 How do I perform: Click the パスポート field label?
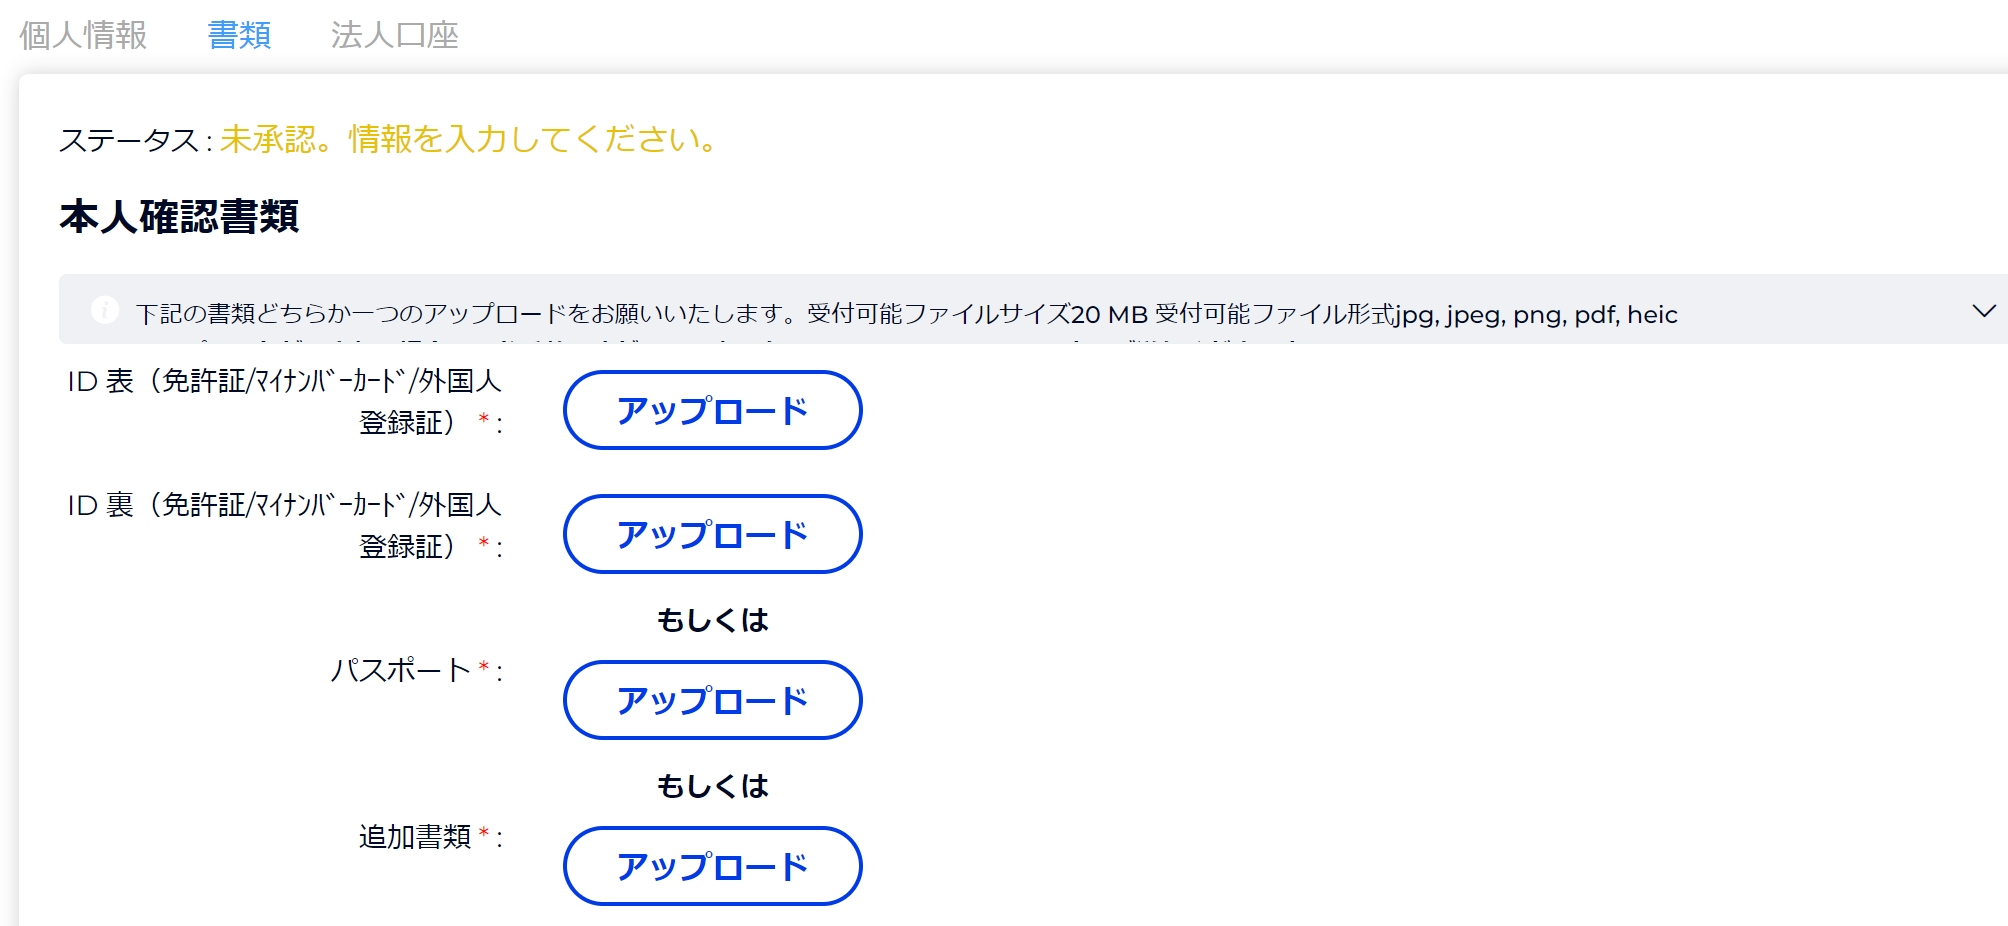(x=401, y=669)
